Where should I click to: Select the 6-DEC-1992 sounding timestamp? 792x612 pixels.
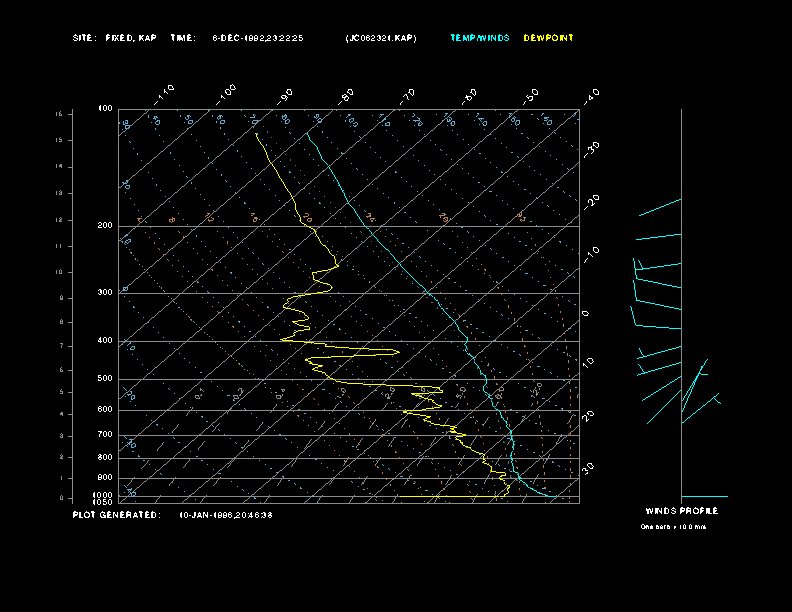click(258, 38)
